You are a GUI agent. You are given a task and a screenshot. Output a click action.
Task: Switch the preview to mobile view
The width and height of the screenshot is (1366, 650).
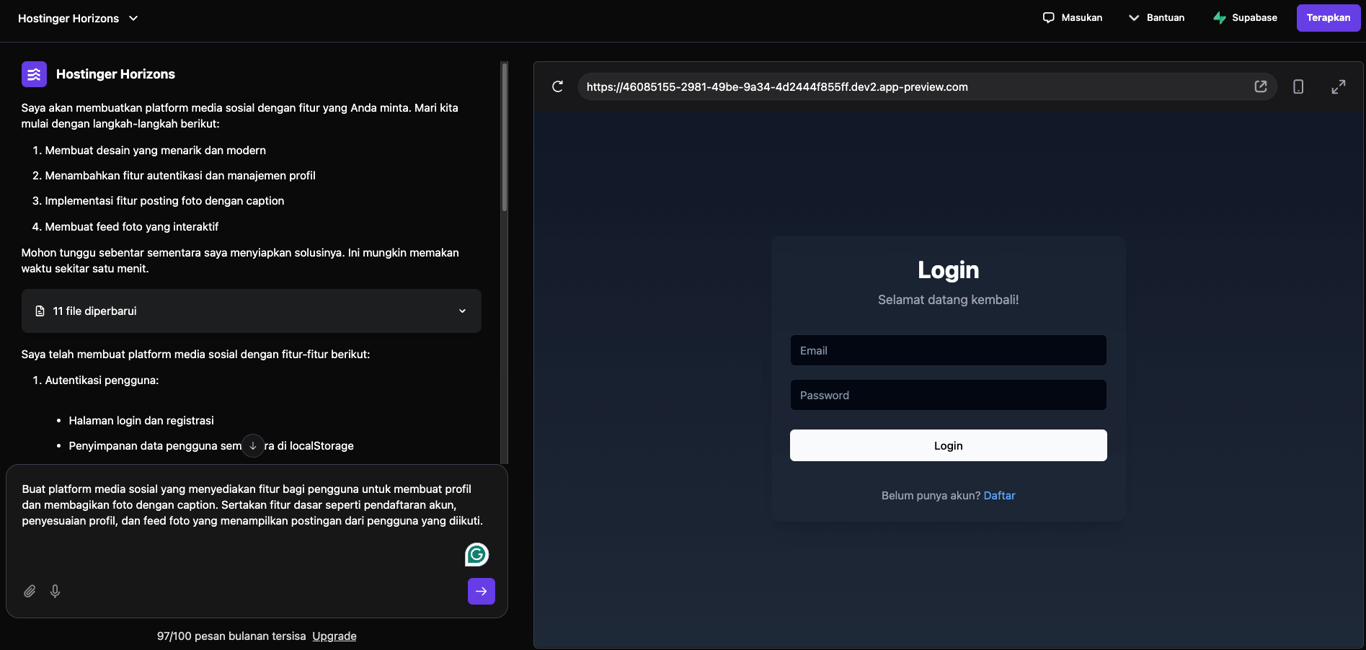coord(1298,86)
